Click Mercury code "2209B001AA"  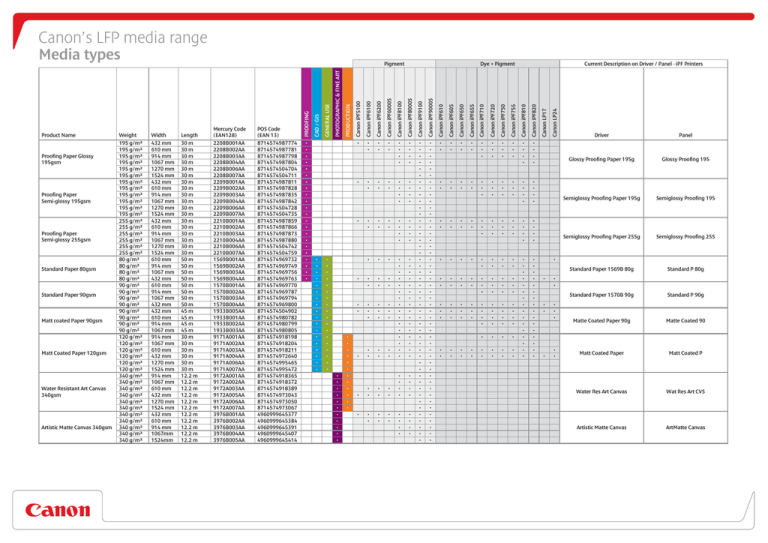[229, 182]
